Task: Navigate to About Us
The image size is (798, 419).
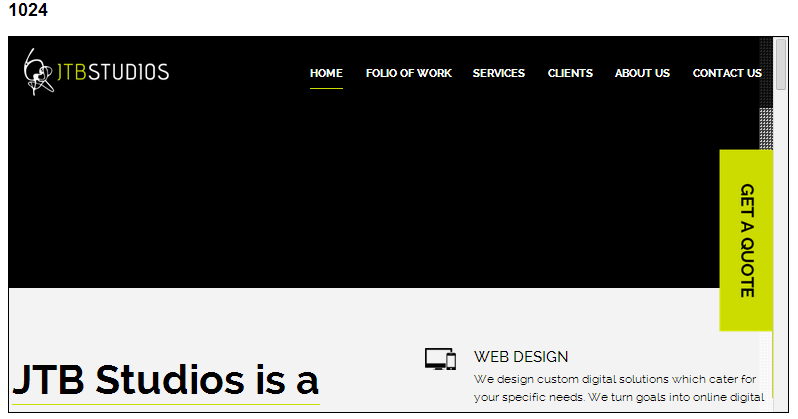Action: [642, 73]
